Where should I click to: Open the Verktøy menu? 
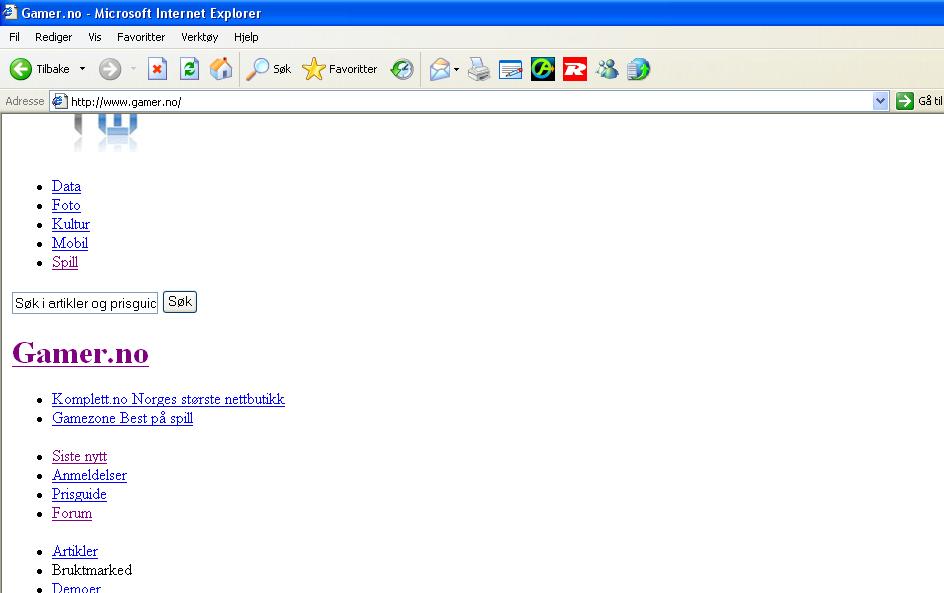pos(199,37)
